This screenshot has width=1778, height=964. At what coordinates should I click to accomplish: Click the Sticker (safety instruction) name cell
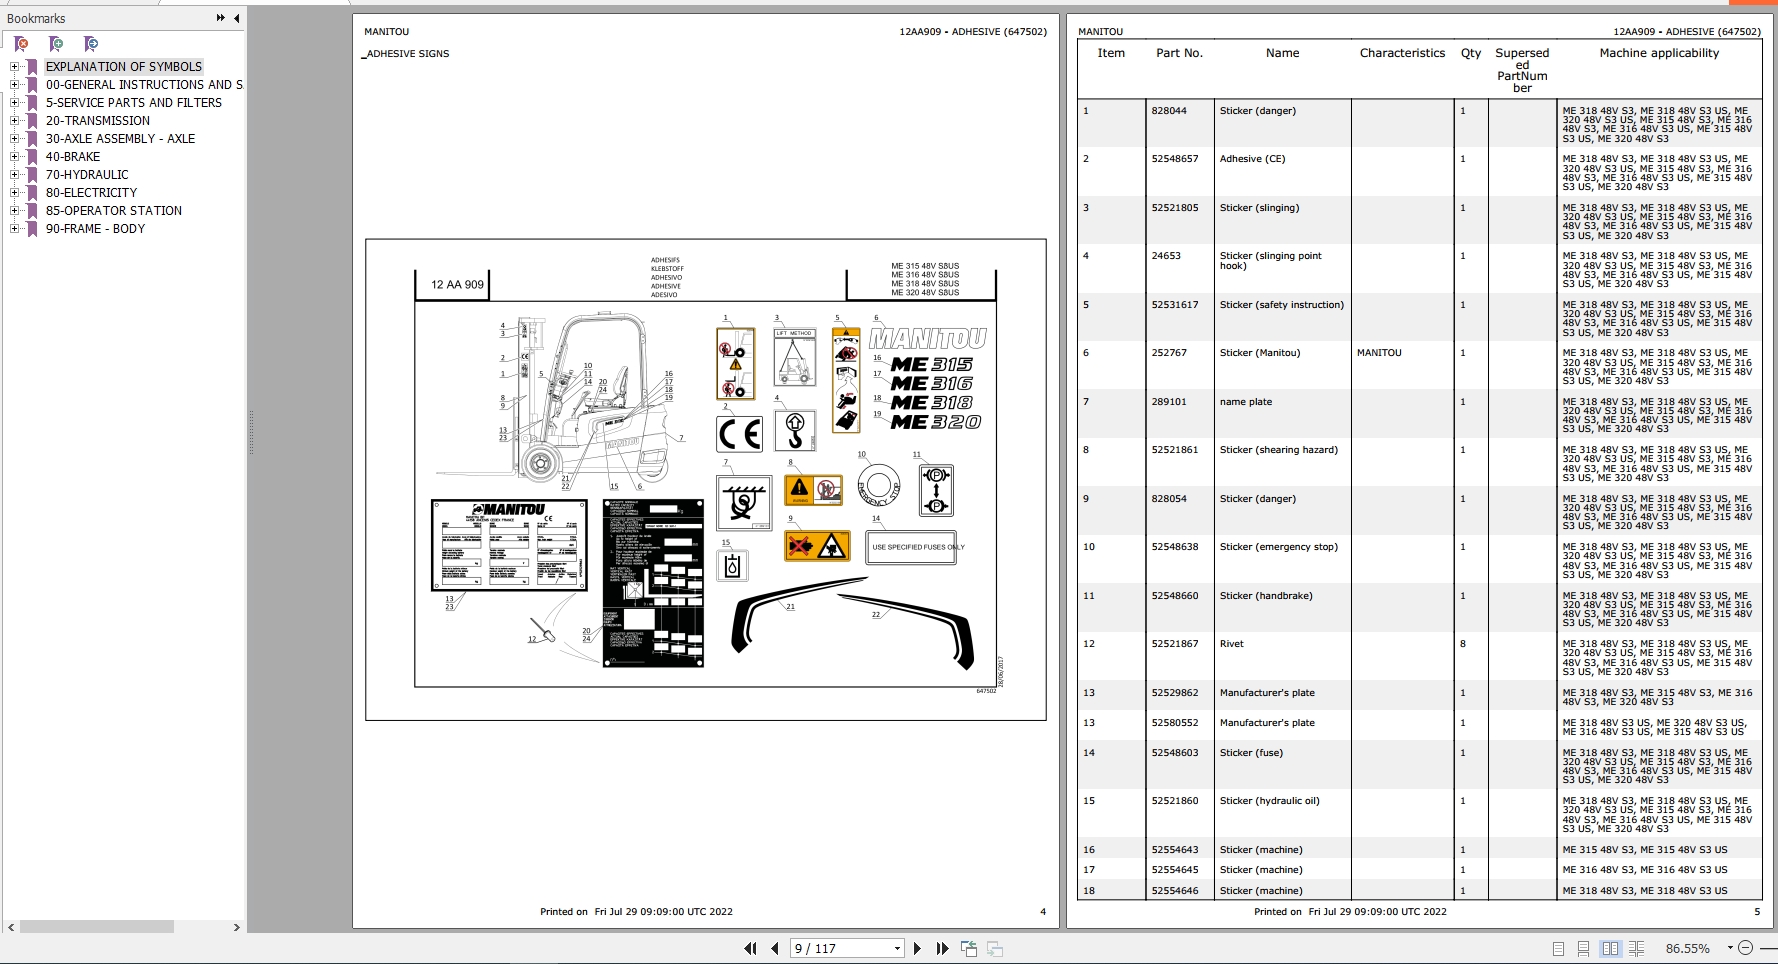point(1282,305)
